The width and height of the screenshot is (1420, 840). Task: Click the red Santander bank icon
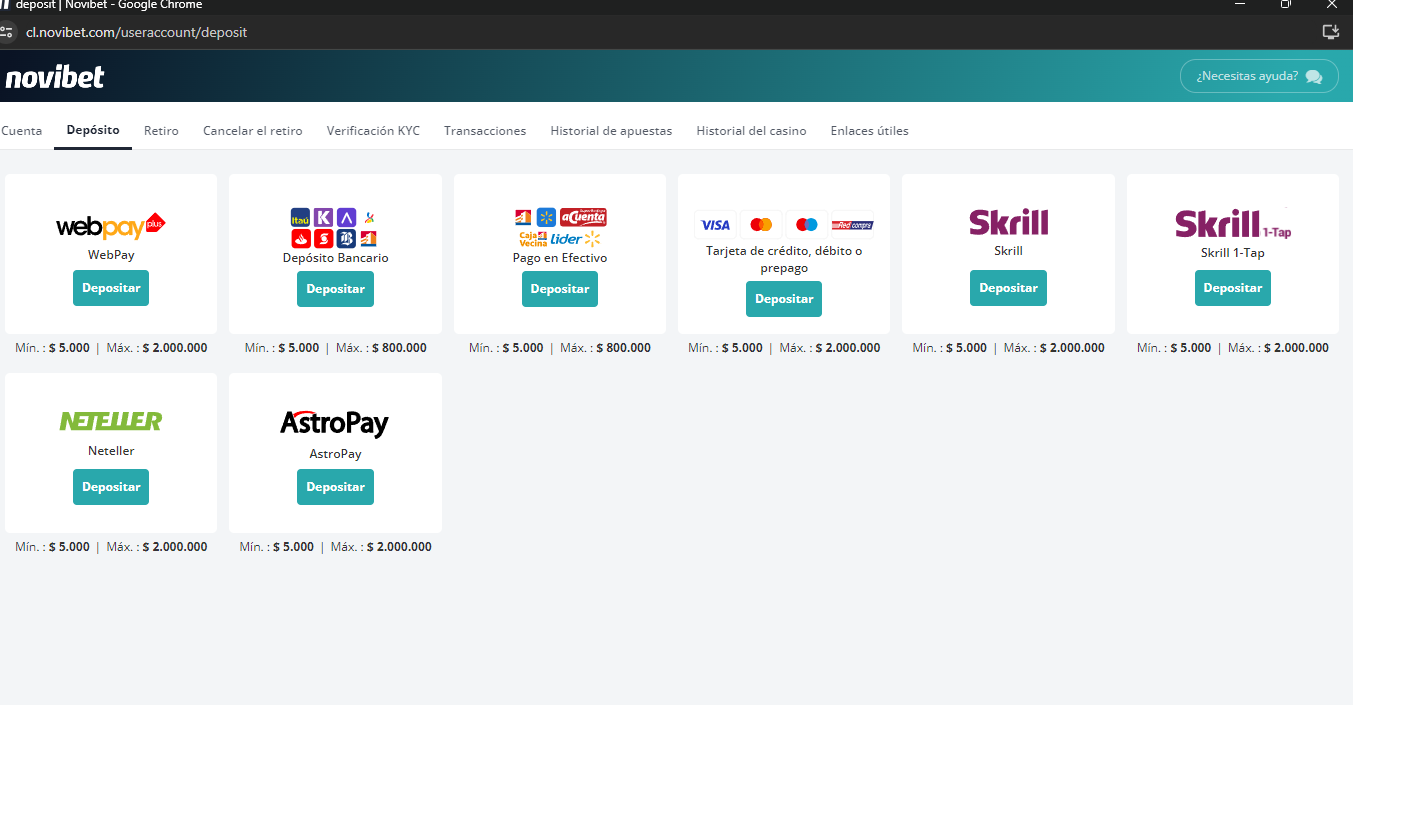point(300,239)
